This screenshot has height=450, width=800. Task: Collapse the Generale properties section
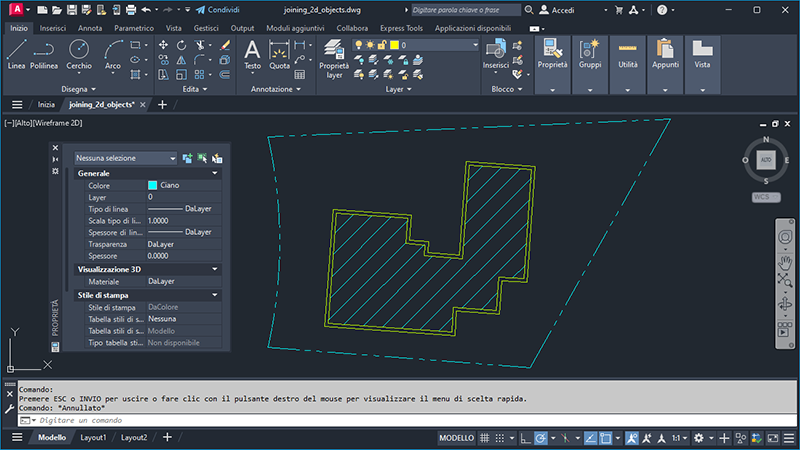click(215, 173)
